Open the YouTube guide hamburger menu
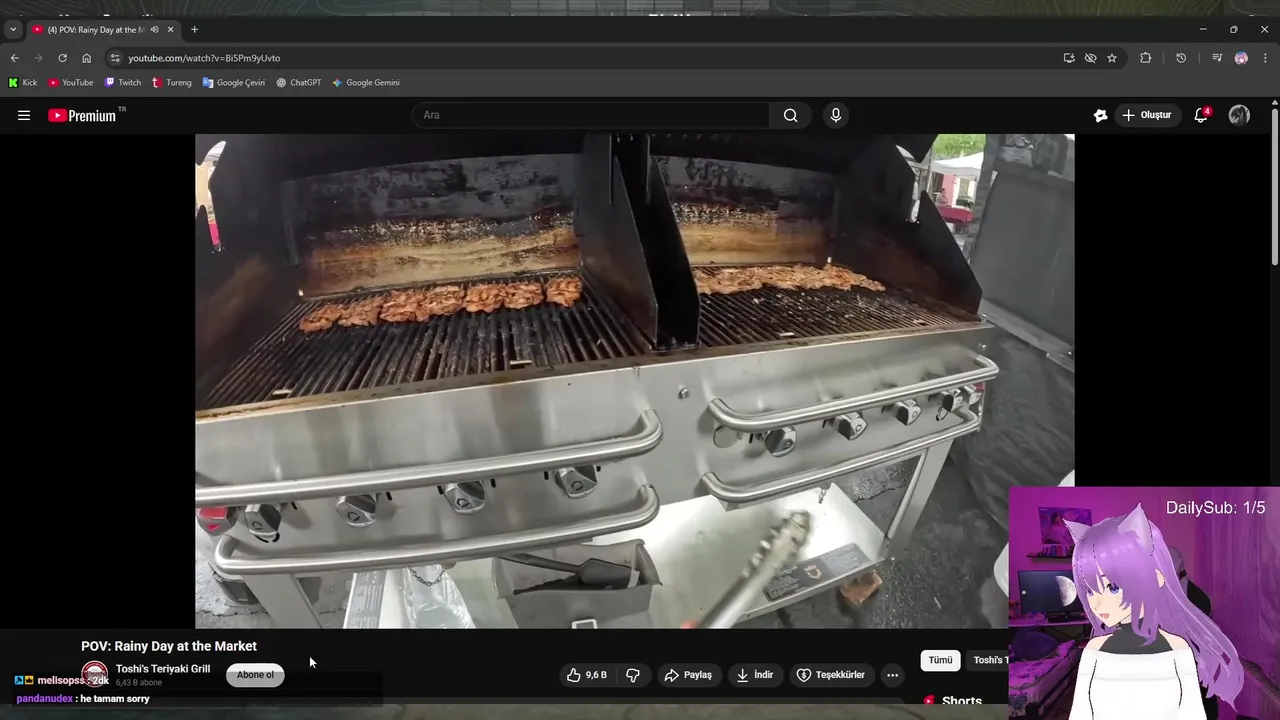Viewport: 1280px width, 720px height. click(x=24, y=115)
